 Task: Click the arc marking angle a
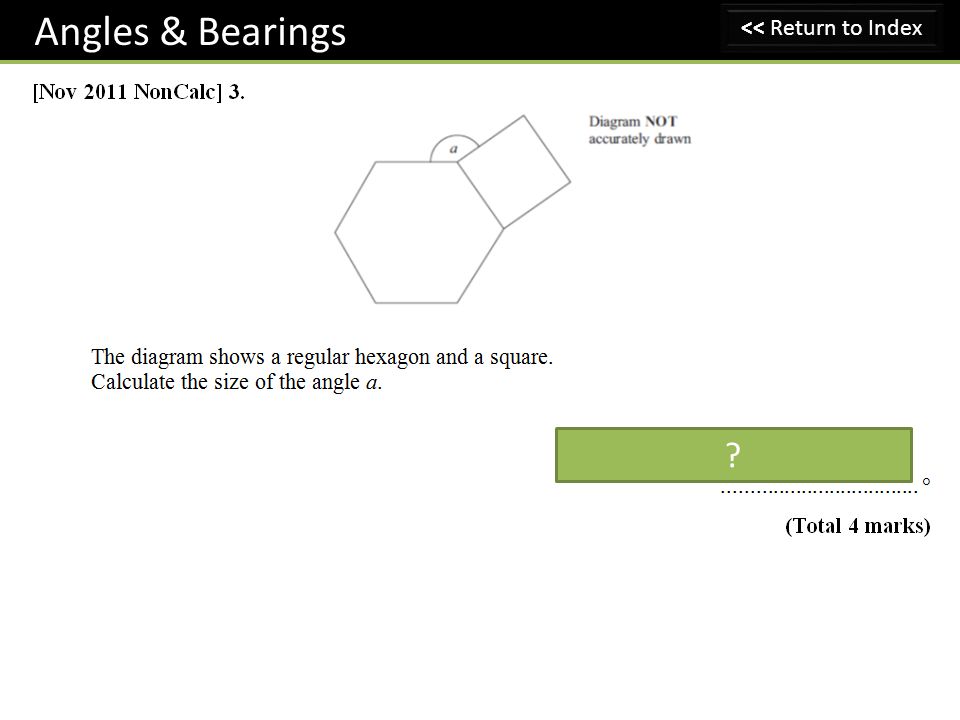(454, 141)
